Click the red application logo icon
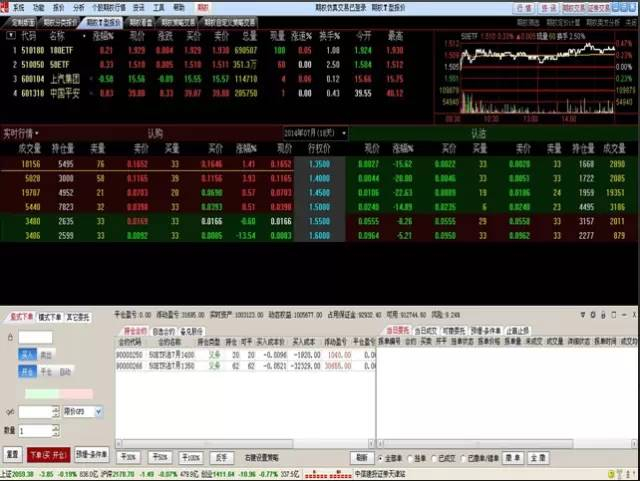 [4, 6]
